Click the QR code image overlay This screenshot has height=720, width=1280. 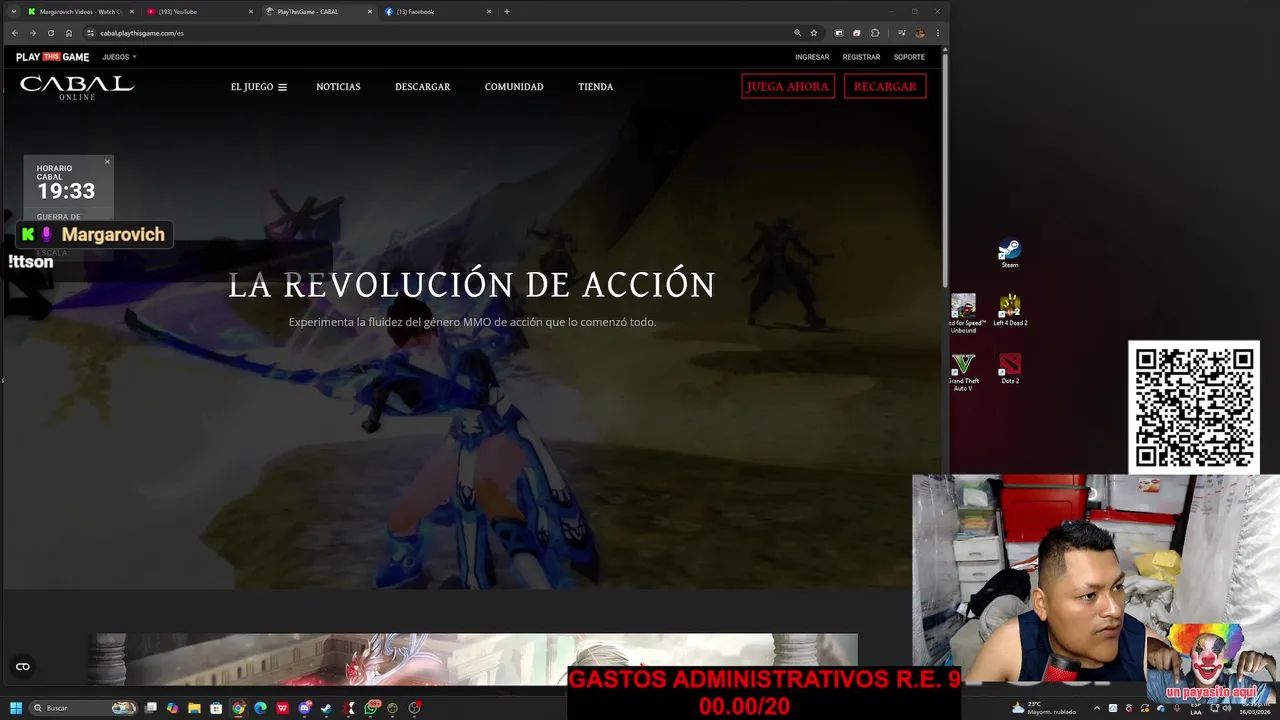pyautogui.click(x=1194, y=407)
